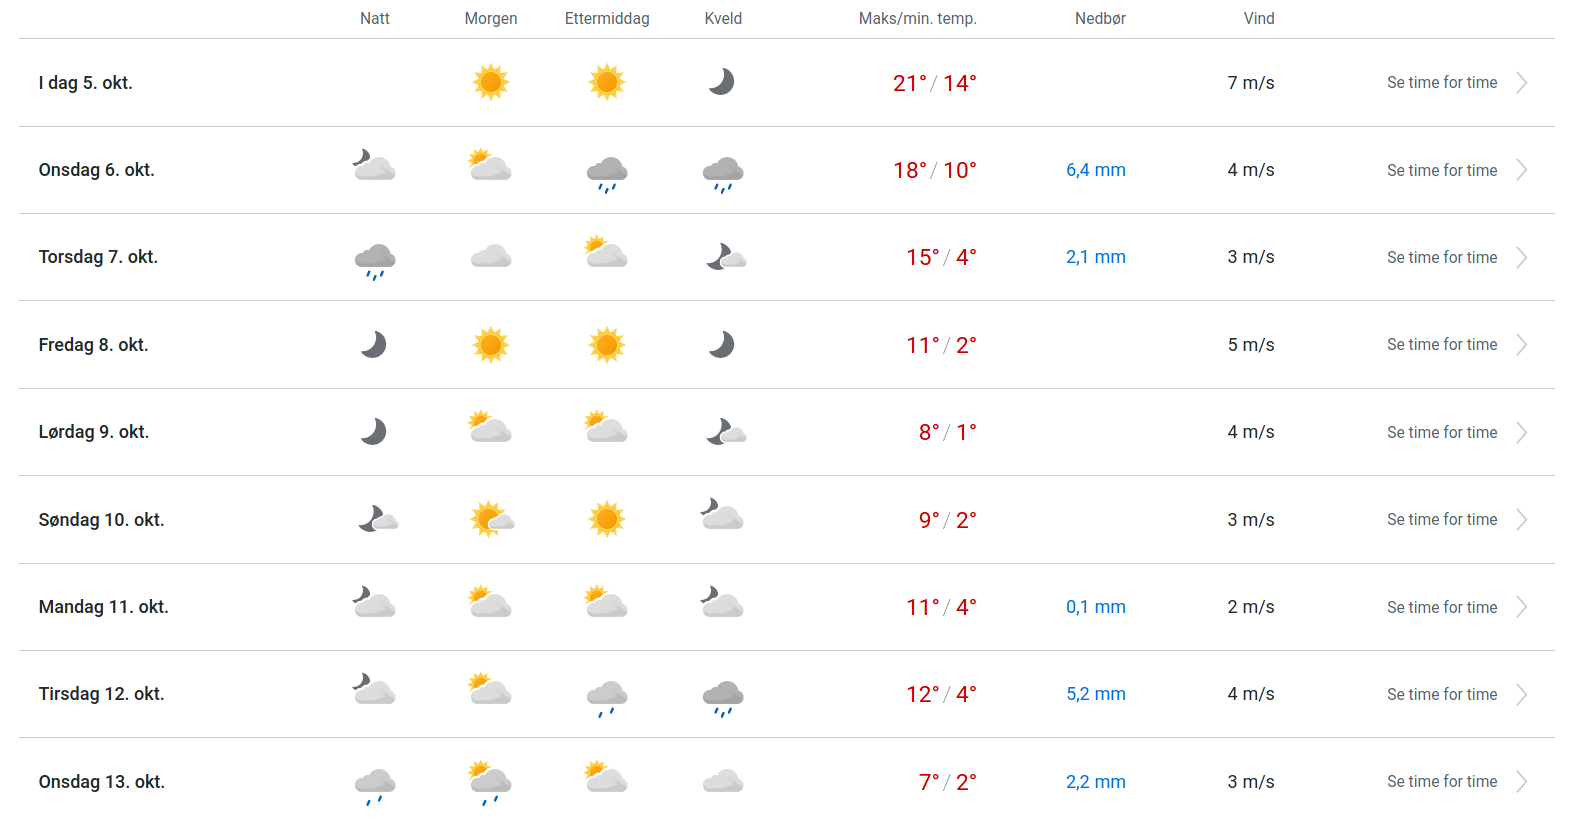Click Onsdag 6. okt. afternoon rain icon
1574x825 pixels.
(x=607, y=172)
